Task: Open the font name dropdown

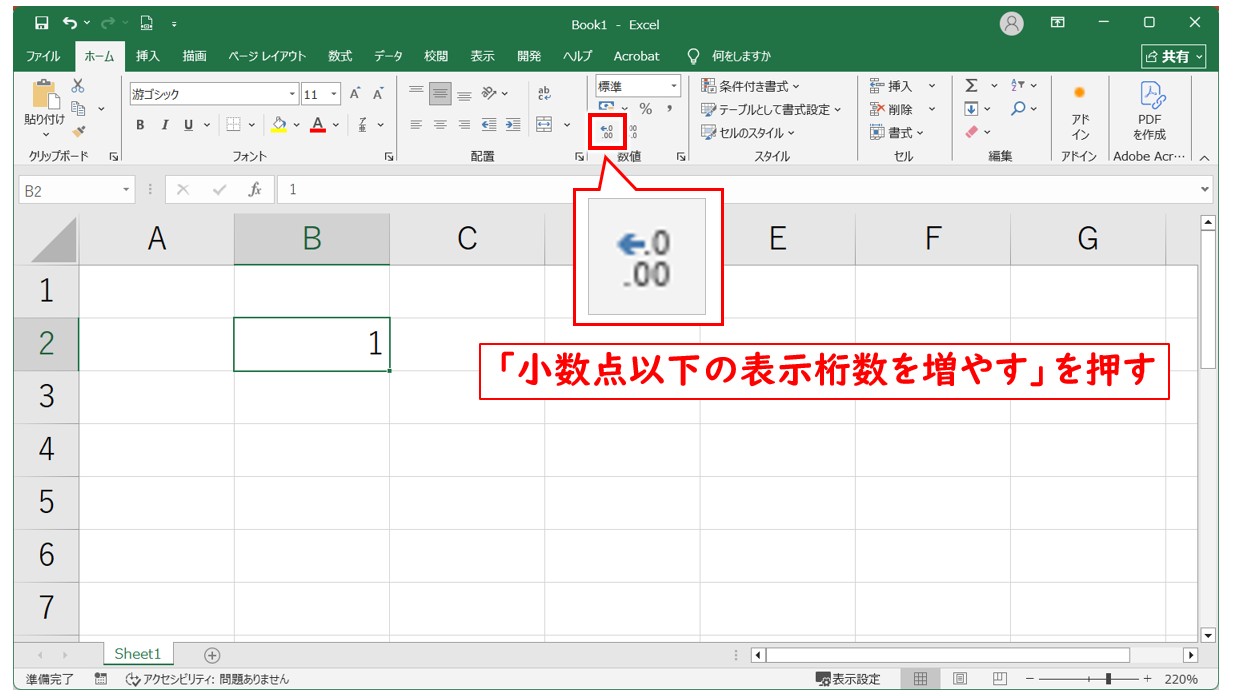Action: coord(293,94)
